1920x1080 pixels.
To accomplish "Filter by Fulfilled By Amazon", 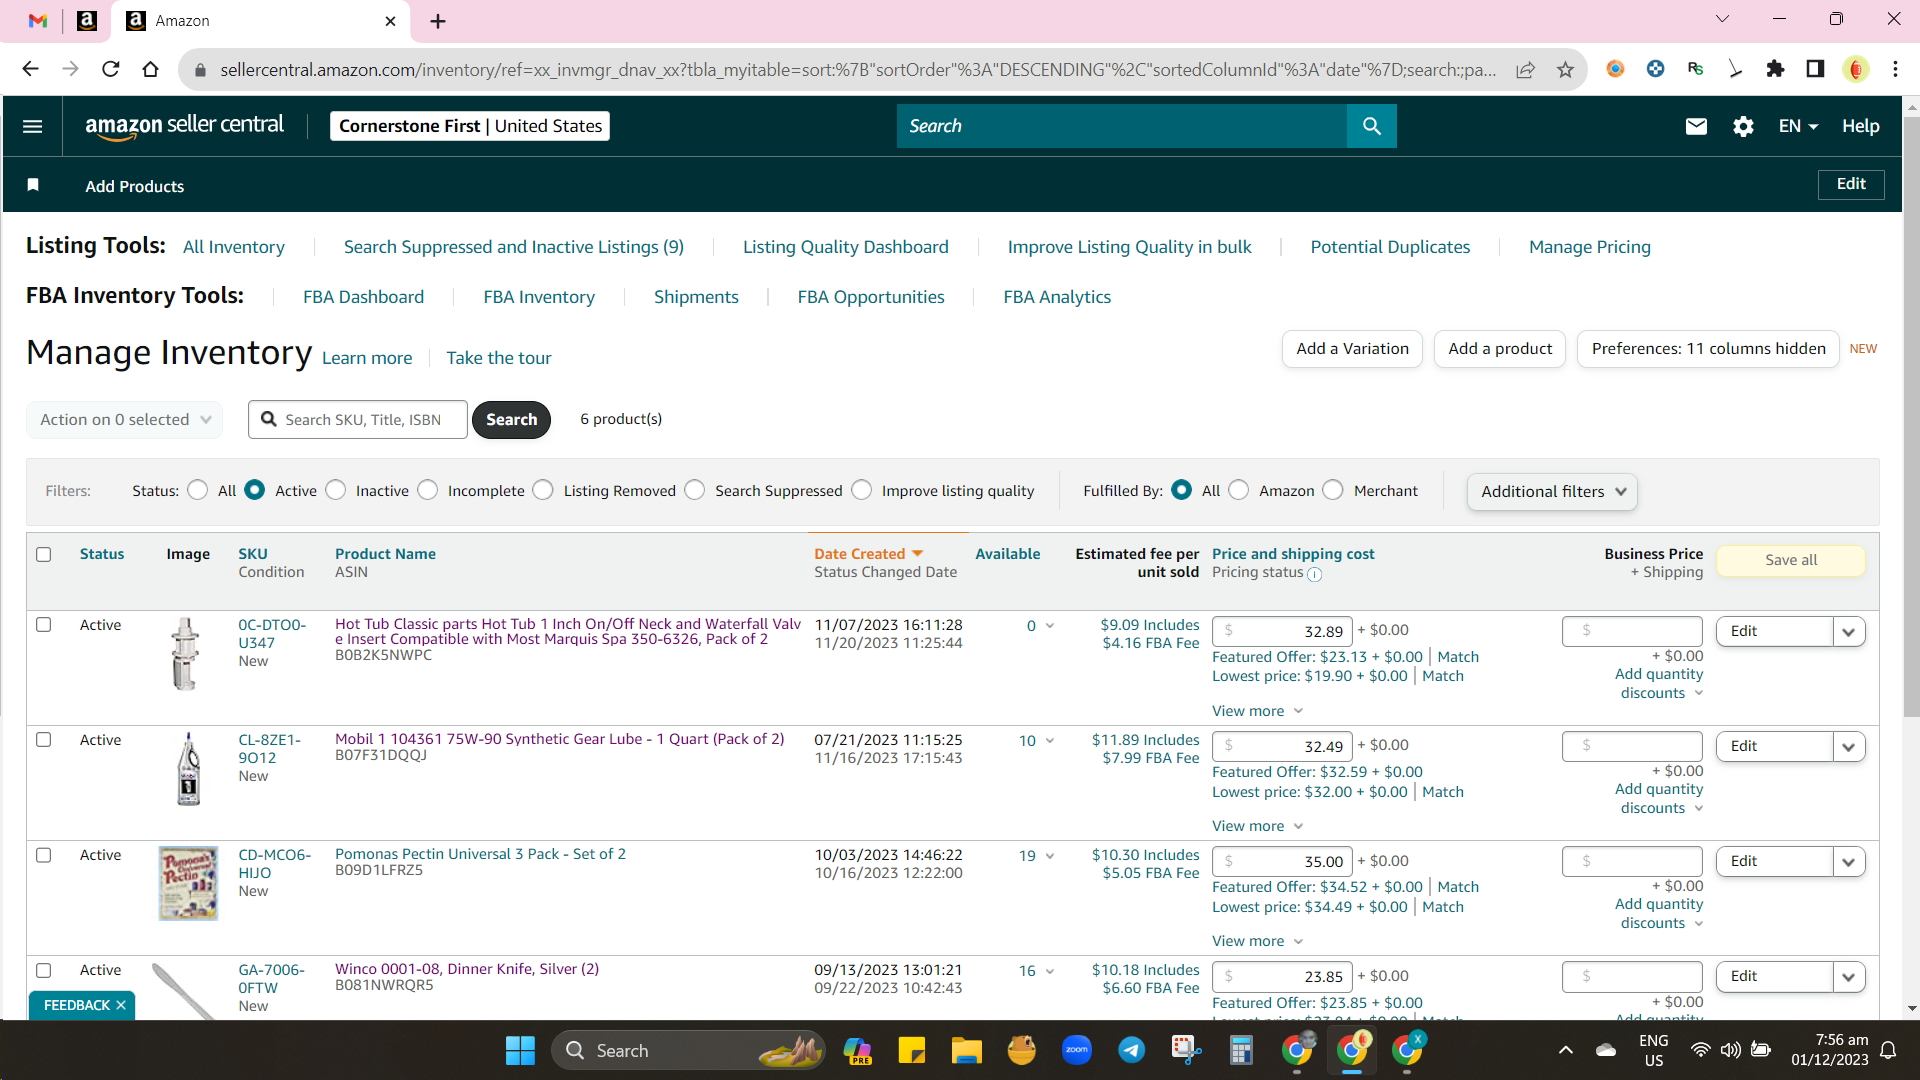I will point(1239,490).
